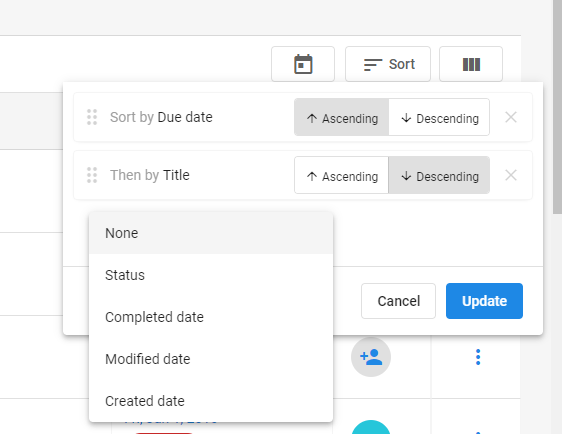Choose Modified date sort option
The height and width of the screenshot is (434, 562).
(211, 359)
